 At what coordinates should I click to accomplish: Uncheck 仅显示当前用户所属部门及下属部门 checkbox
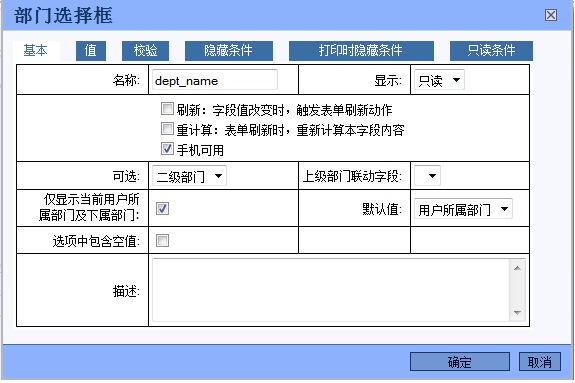162,208
